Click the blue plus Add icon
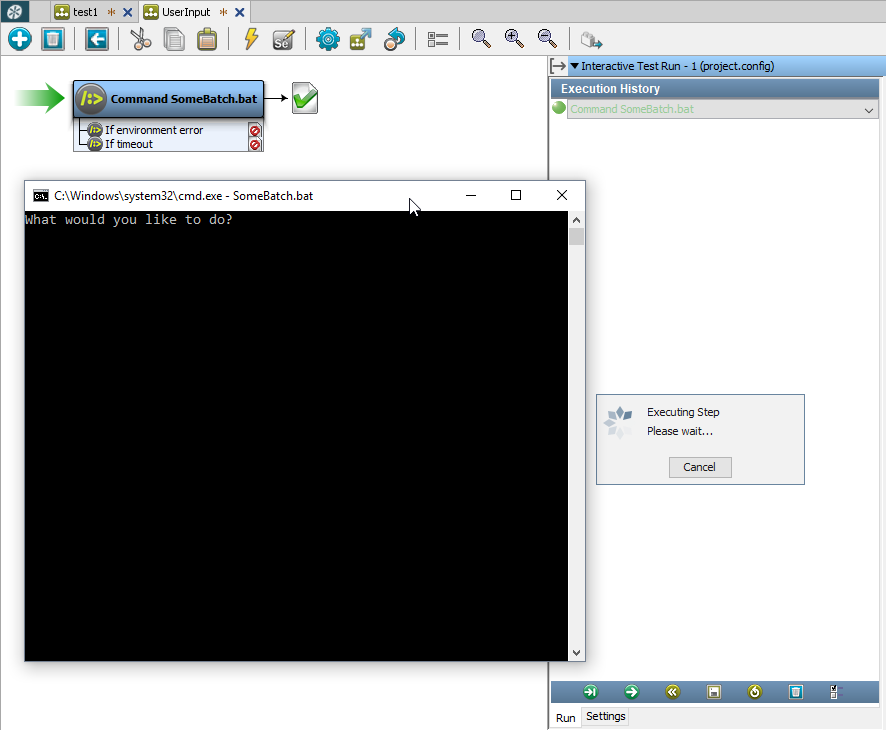 [x=20, y=39]
